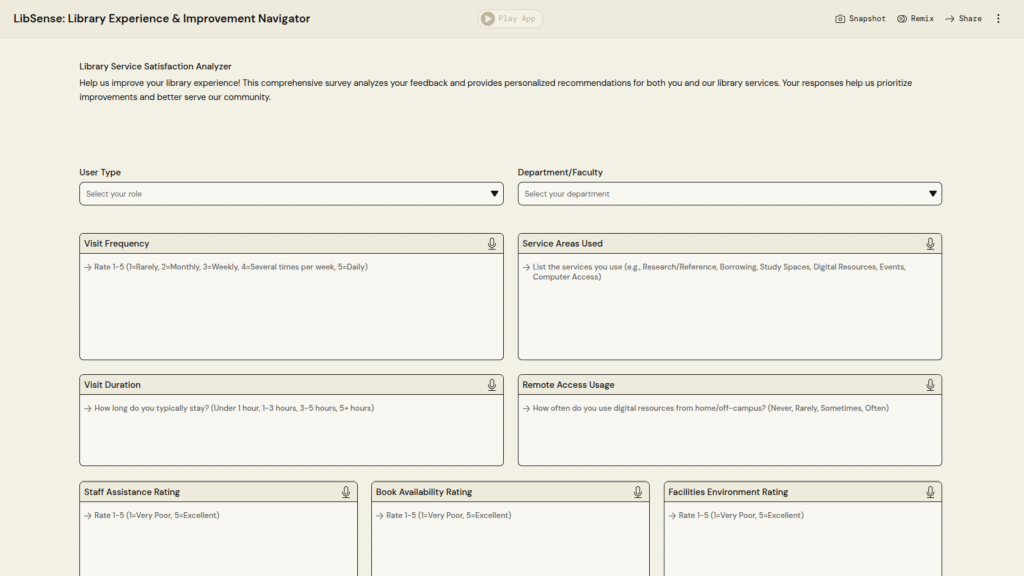The width and height of the screenshot is (1024, 576).
Task: Click the Staff Assistance Rating text box
Action: click(x=218, y=540)
